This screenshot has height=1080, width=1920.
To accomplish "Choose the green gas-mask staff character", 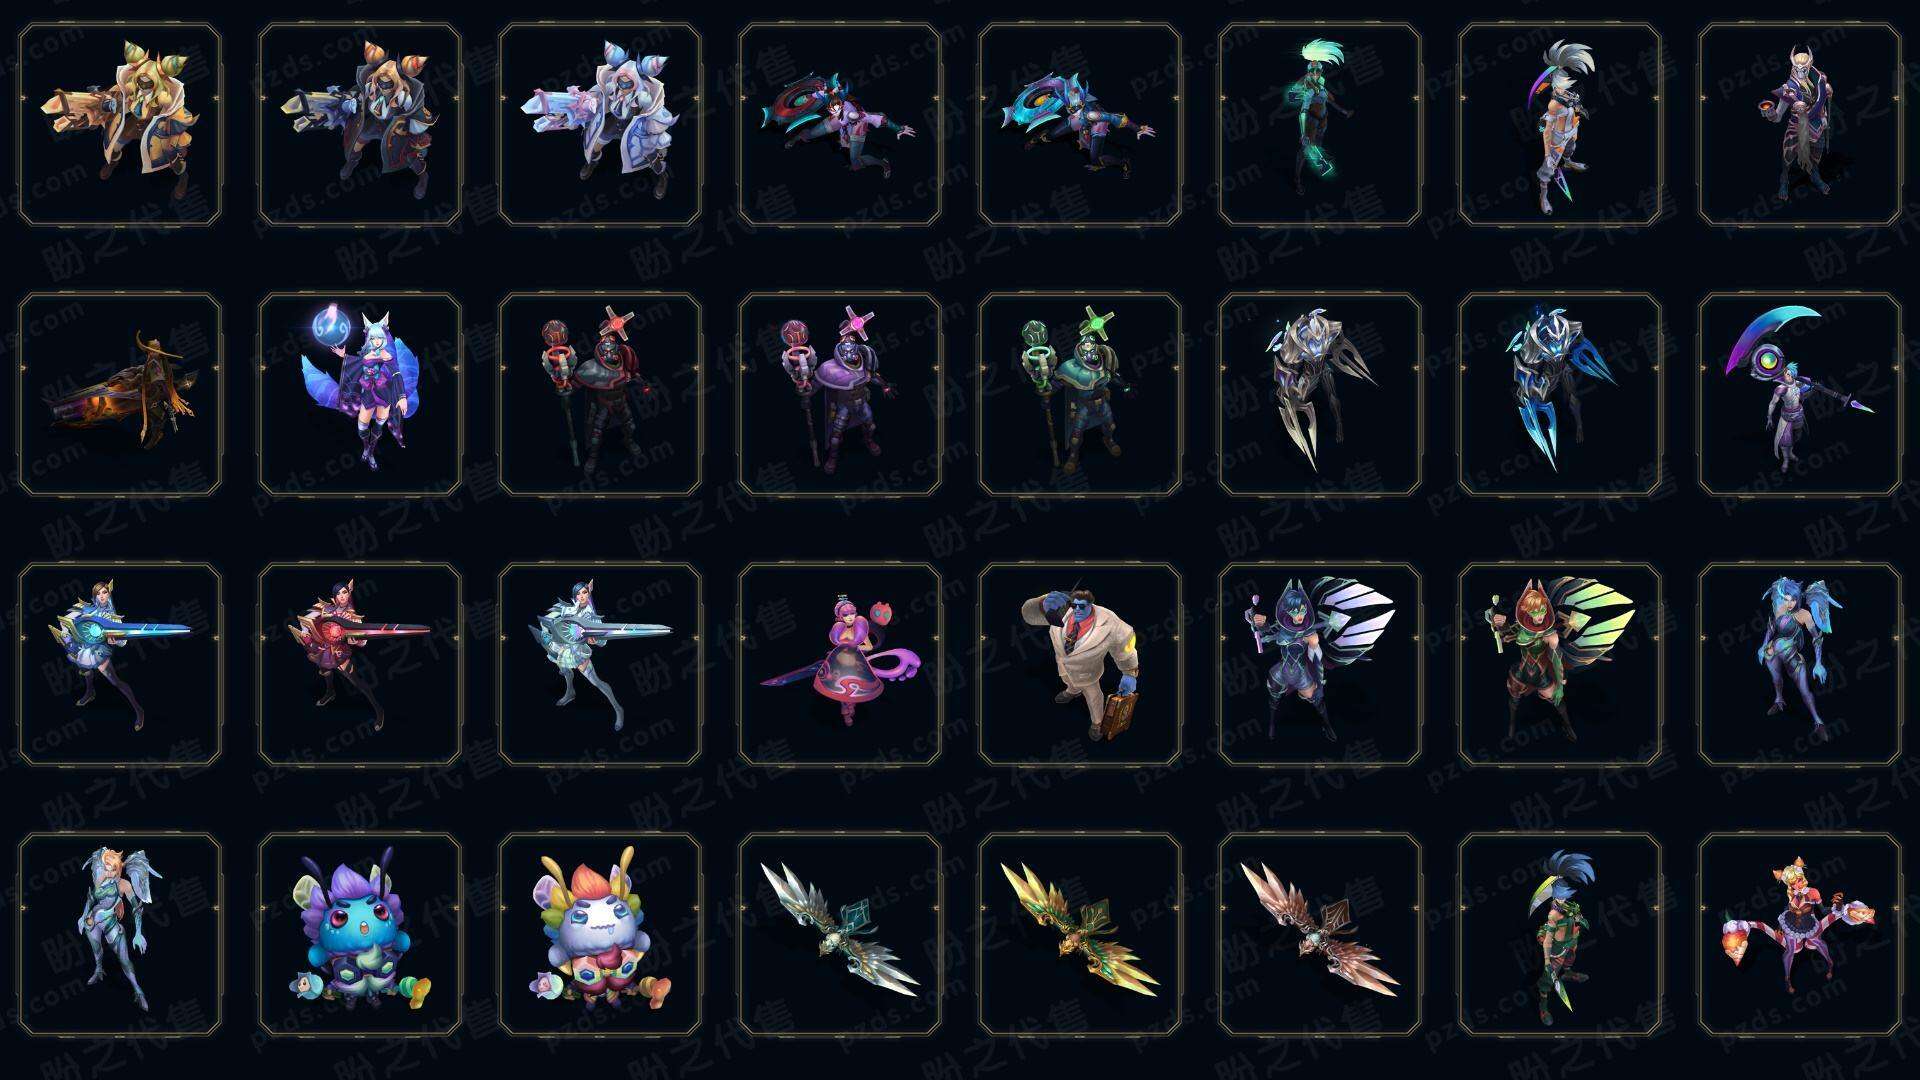I will coord(1080,394).
